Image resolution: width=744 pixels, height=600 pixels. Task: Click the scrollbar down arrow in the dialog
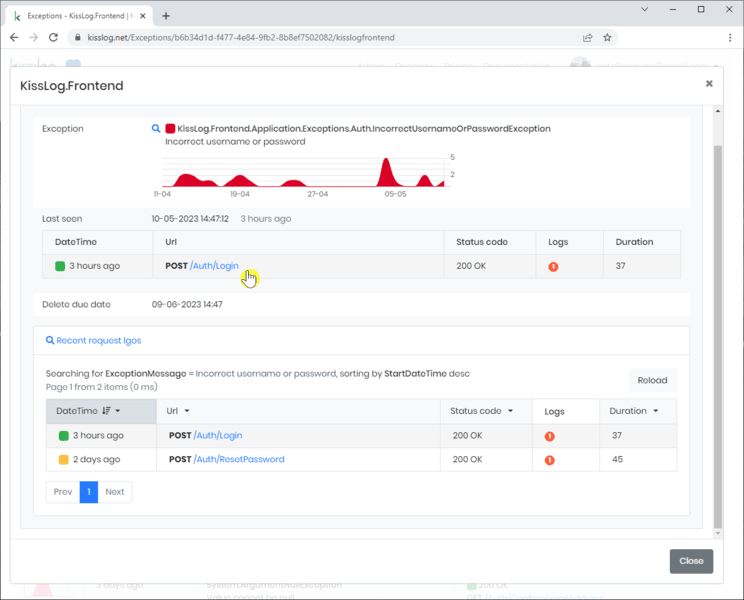(717, 533)
